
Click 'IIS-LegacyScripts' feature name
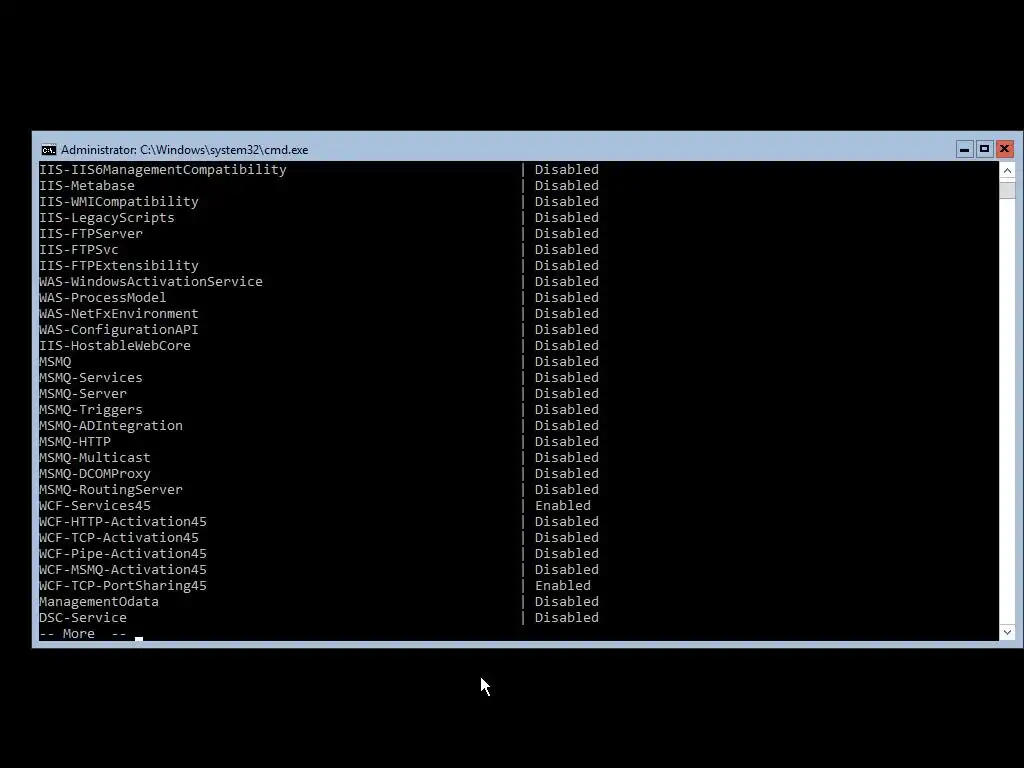click(107, 217)
